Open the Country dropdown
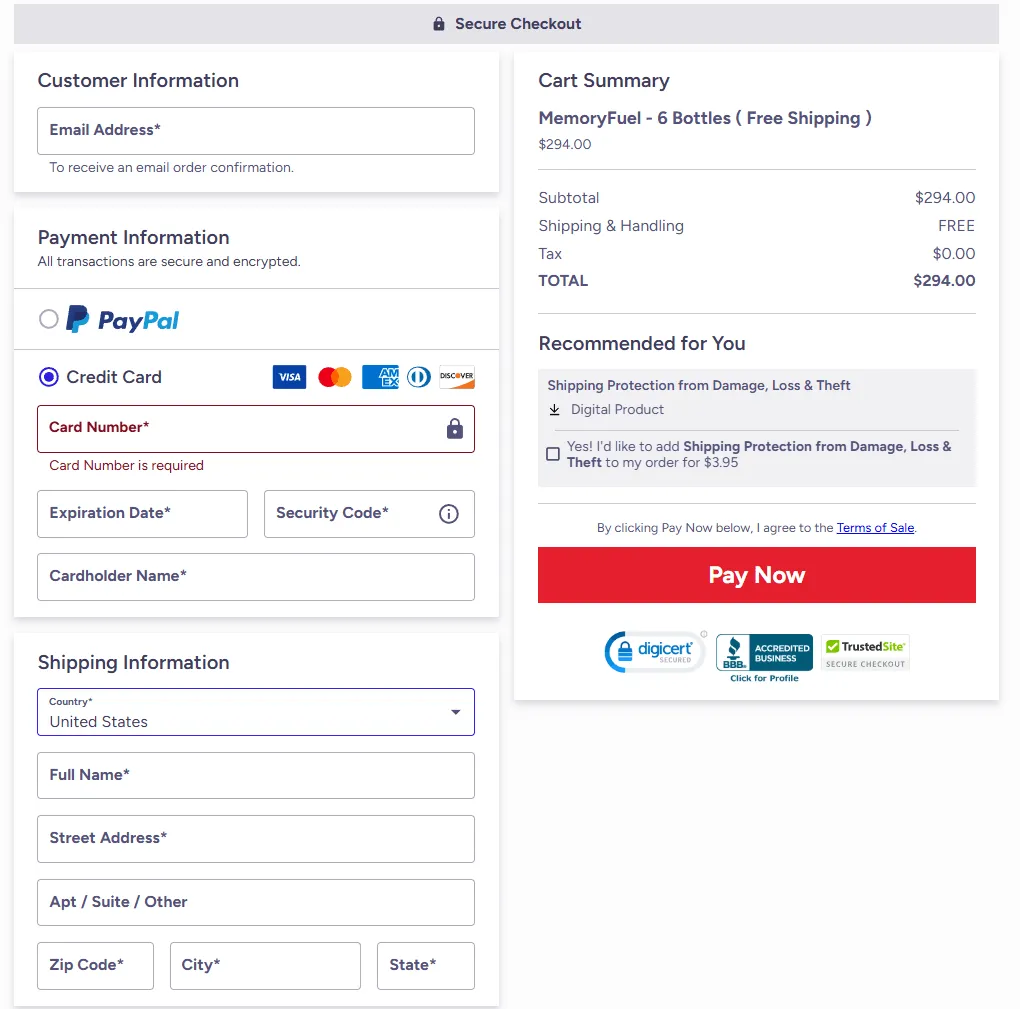1020x1009 pixels. click(x=455, y=711)
